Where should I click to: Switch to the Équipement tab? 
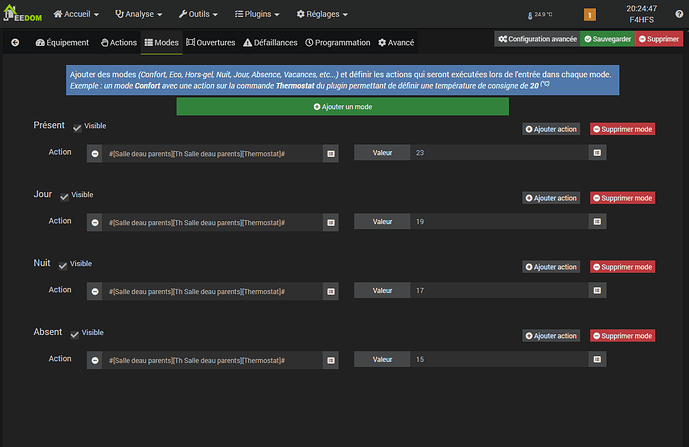[x=62, y=43]
